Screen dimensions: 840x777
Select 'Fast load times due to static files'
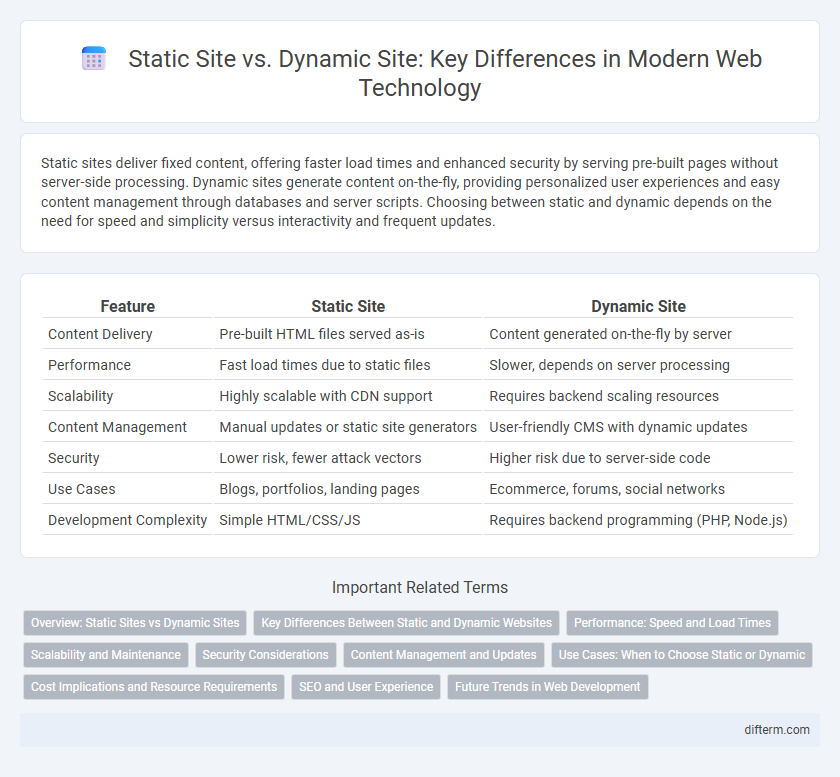(x=348, y=365)
